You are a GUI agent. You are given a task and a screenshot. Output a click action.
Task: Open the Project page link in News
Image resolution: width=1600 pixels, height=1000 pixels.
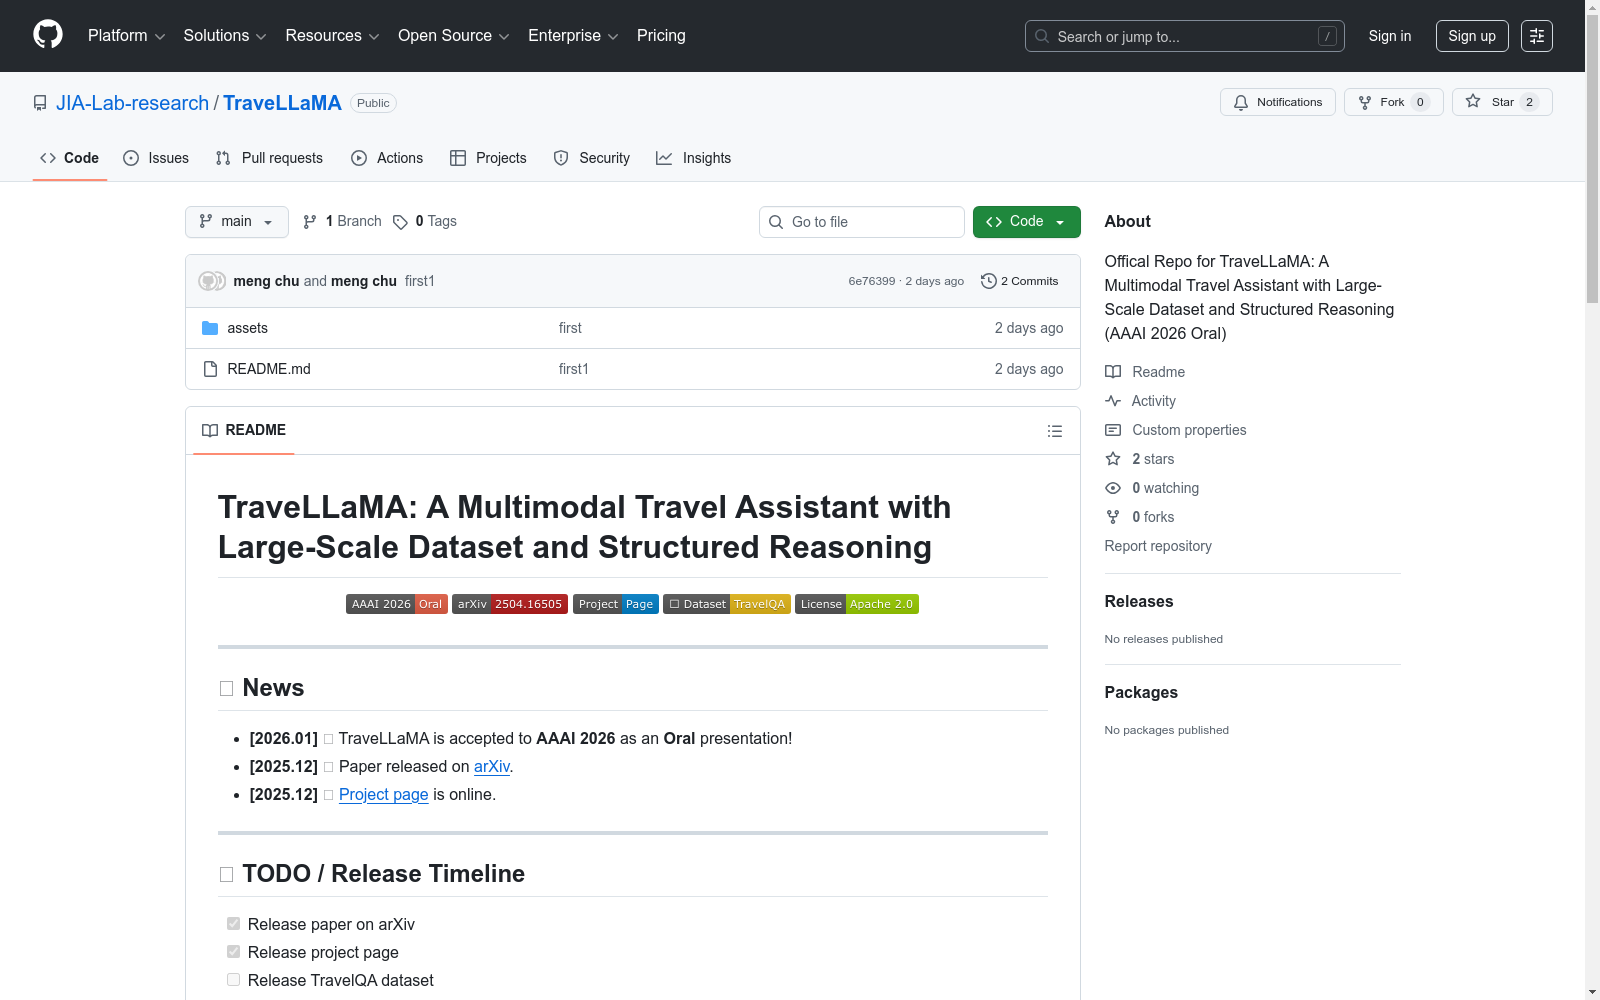384,794
